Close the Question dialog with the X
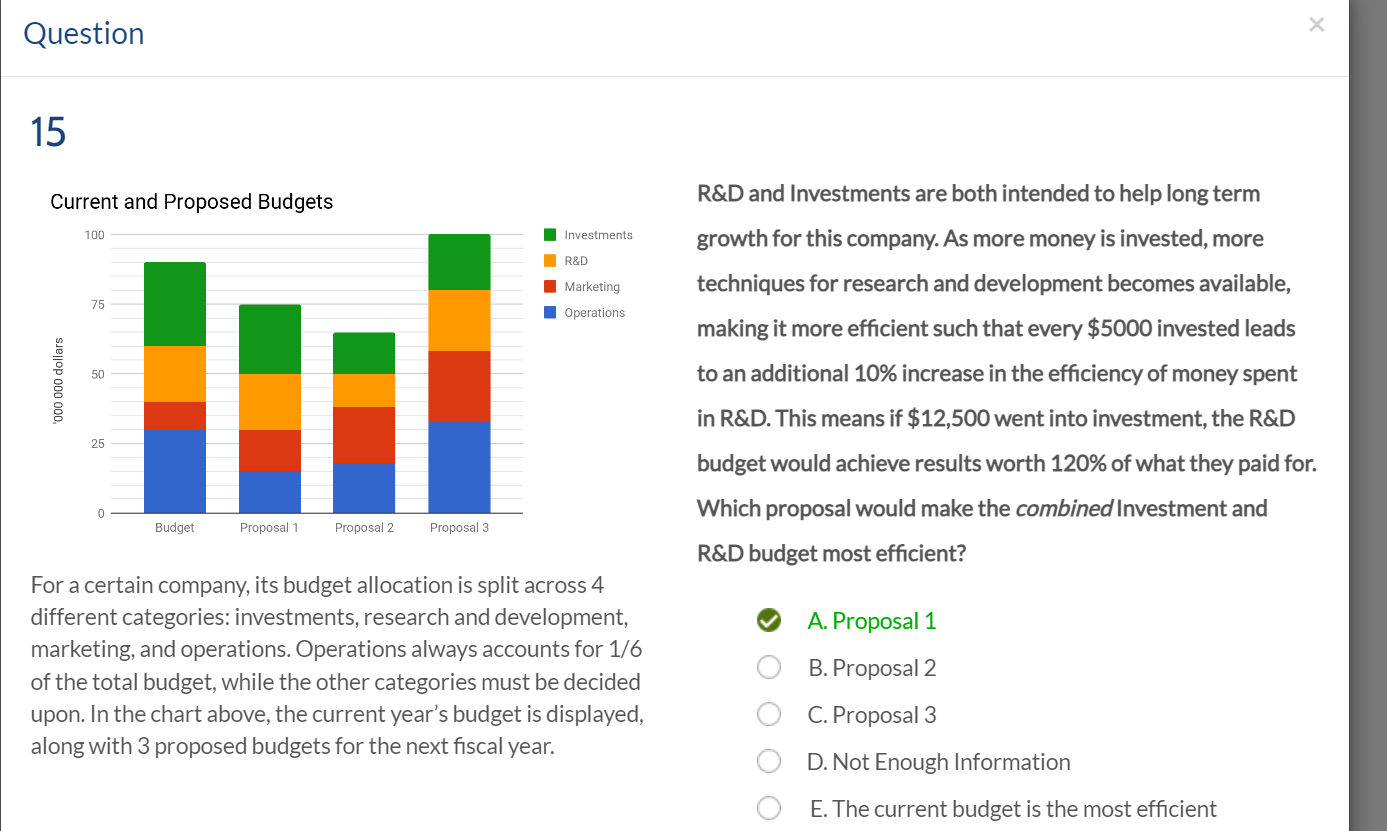 pos(1316,25)
